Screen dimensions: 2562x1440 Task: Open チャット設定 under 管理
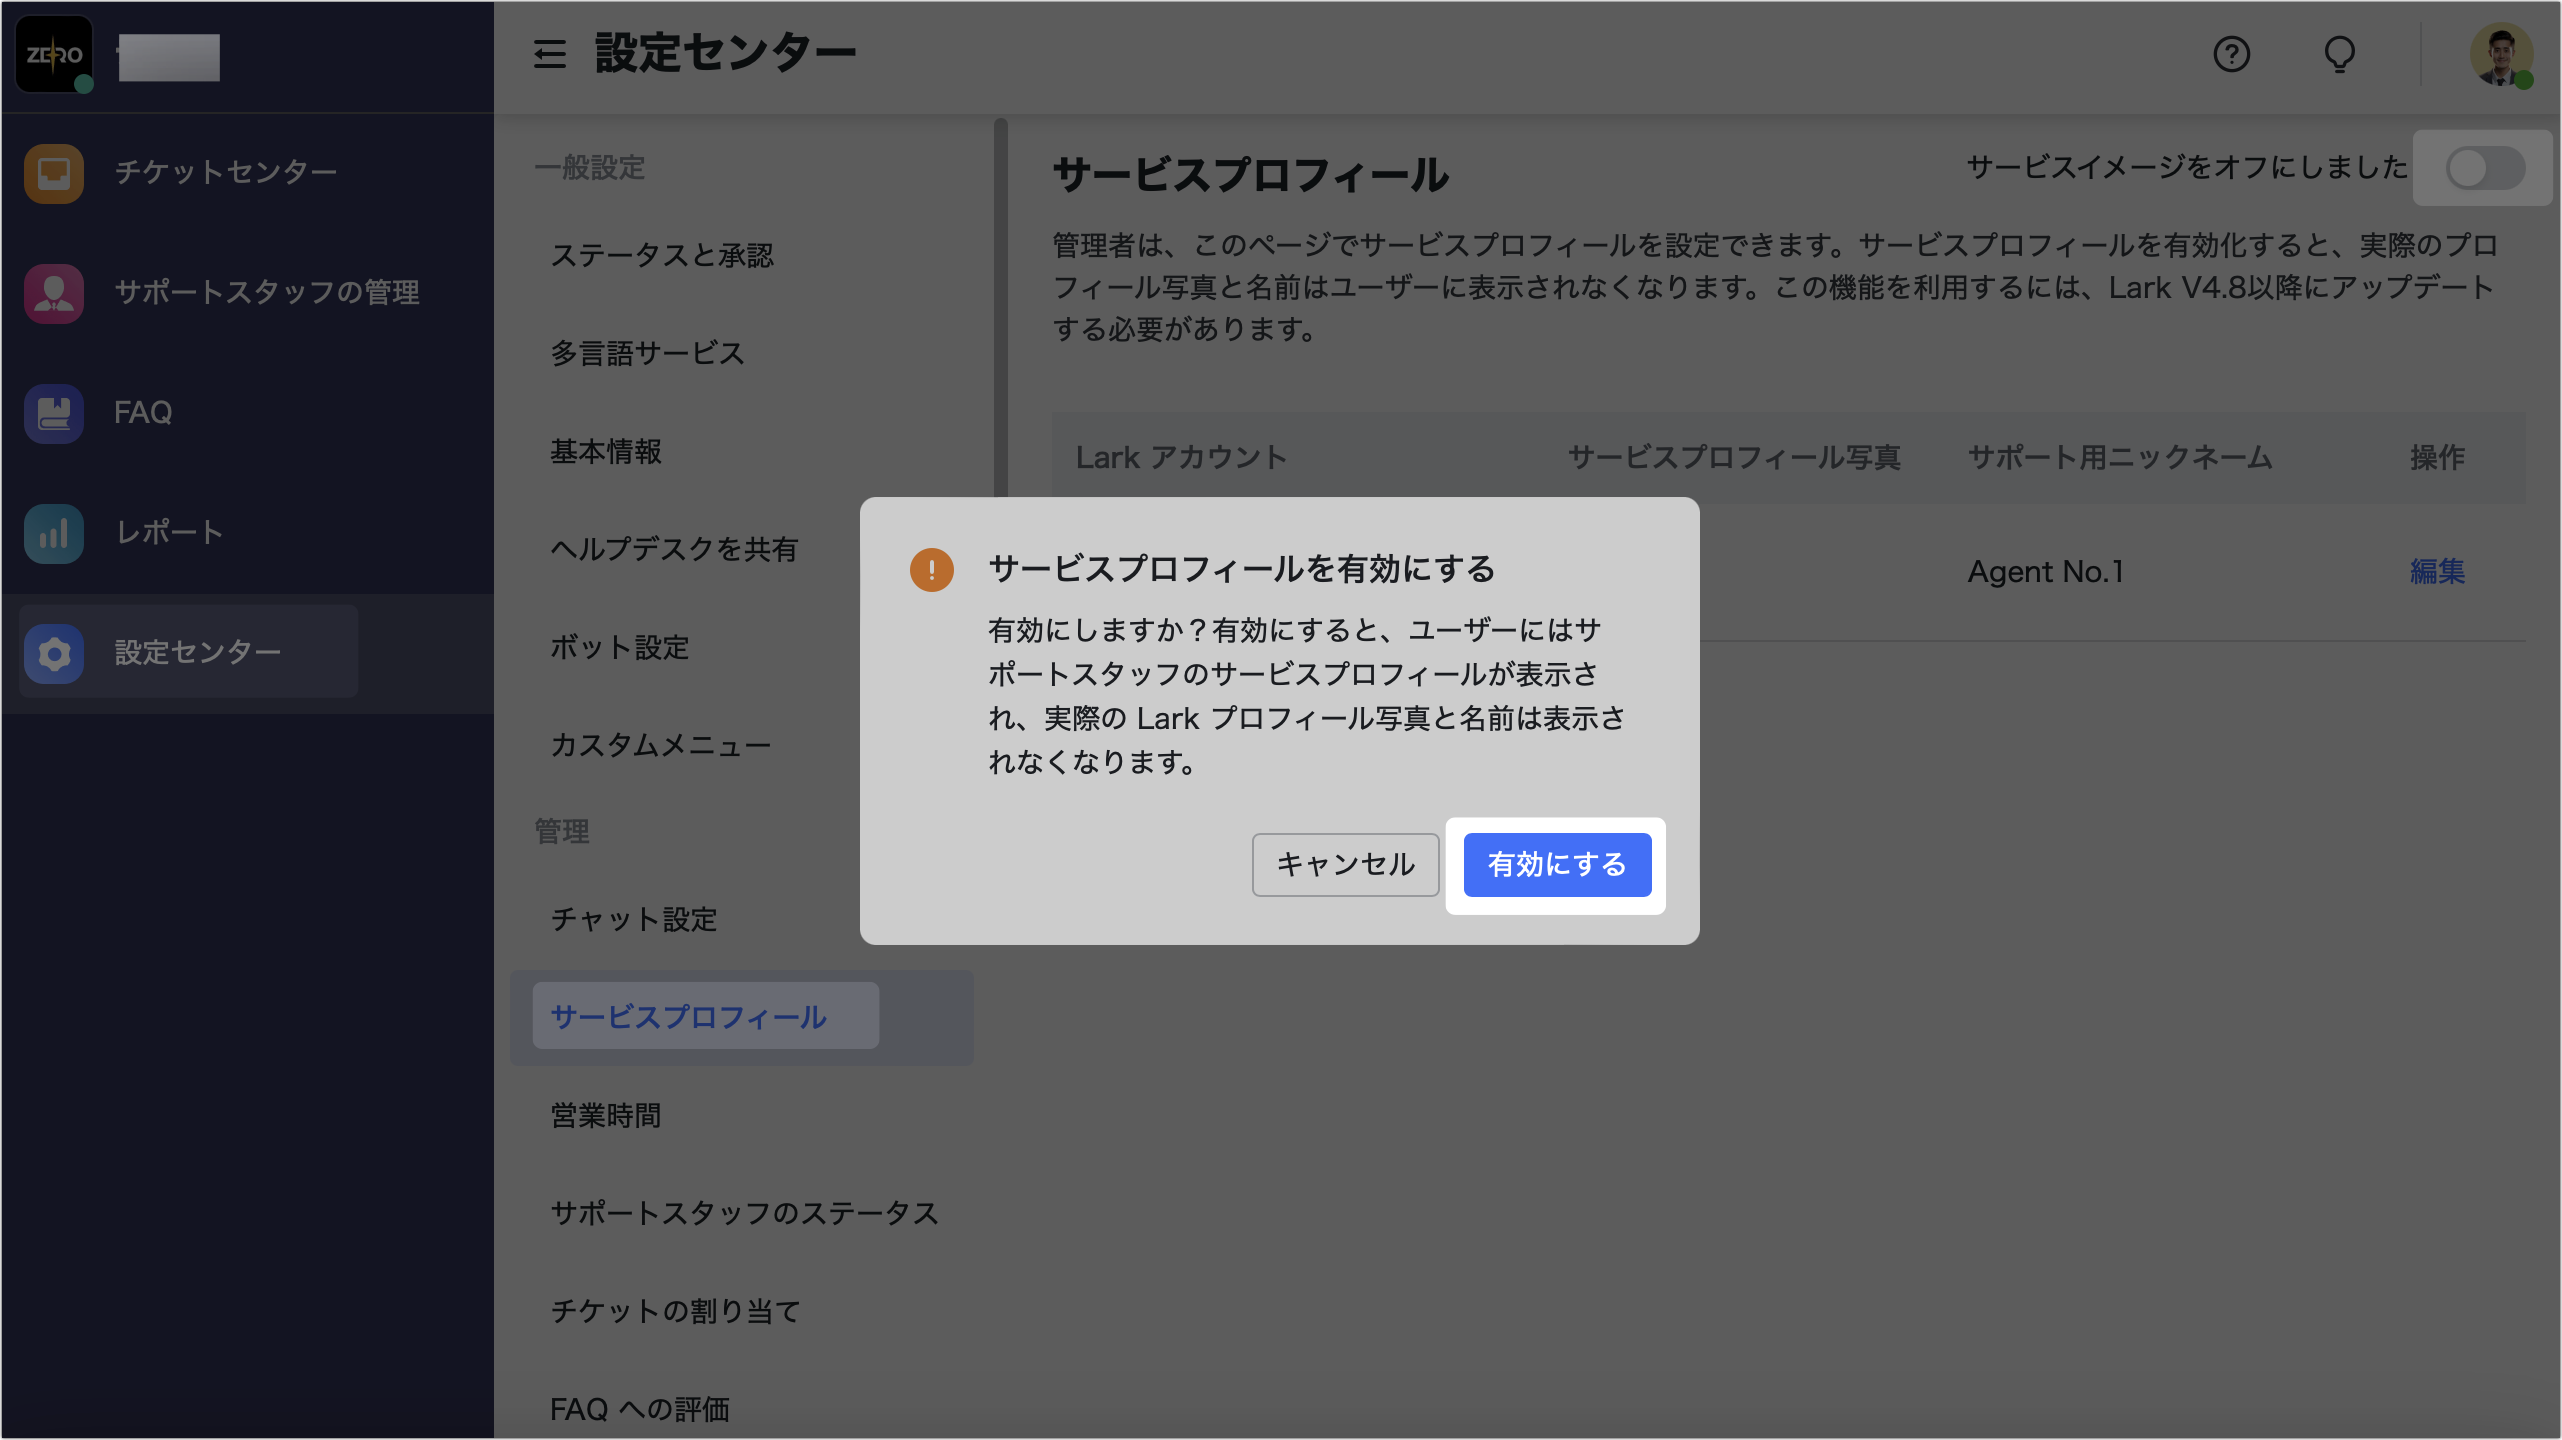tap(633, 920)
